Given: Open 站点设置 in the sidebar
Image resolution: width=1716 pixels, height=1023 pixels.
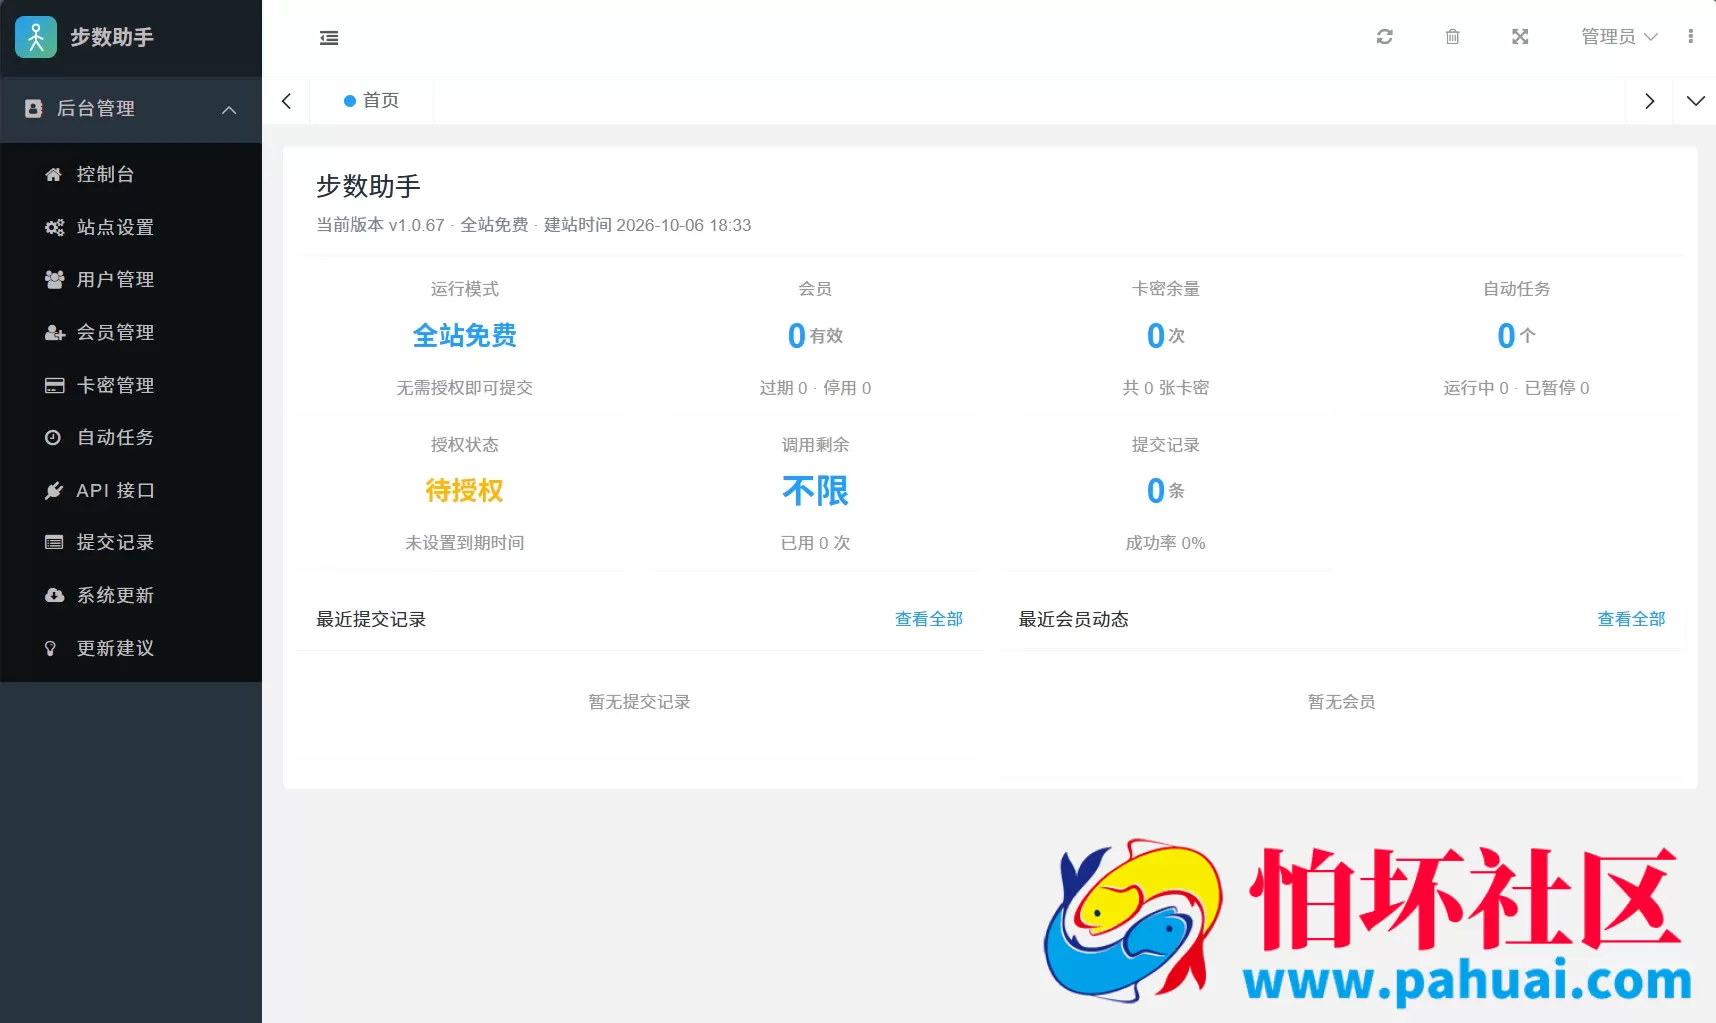Looking at the screenshot, I should [131, 227].
